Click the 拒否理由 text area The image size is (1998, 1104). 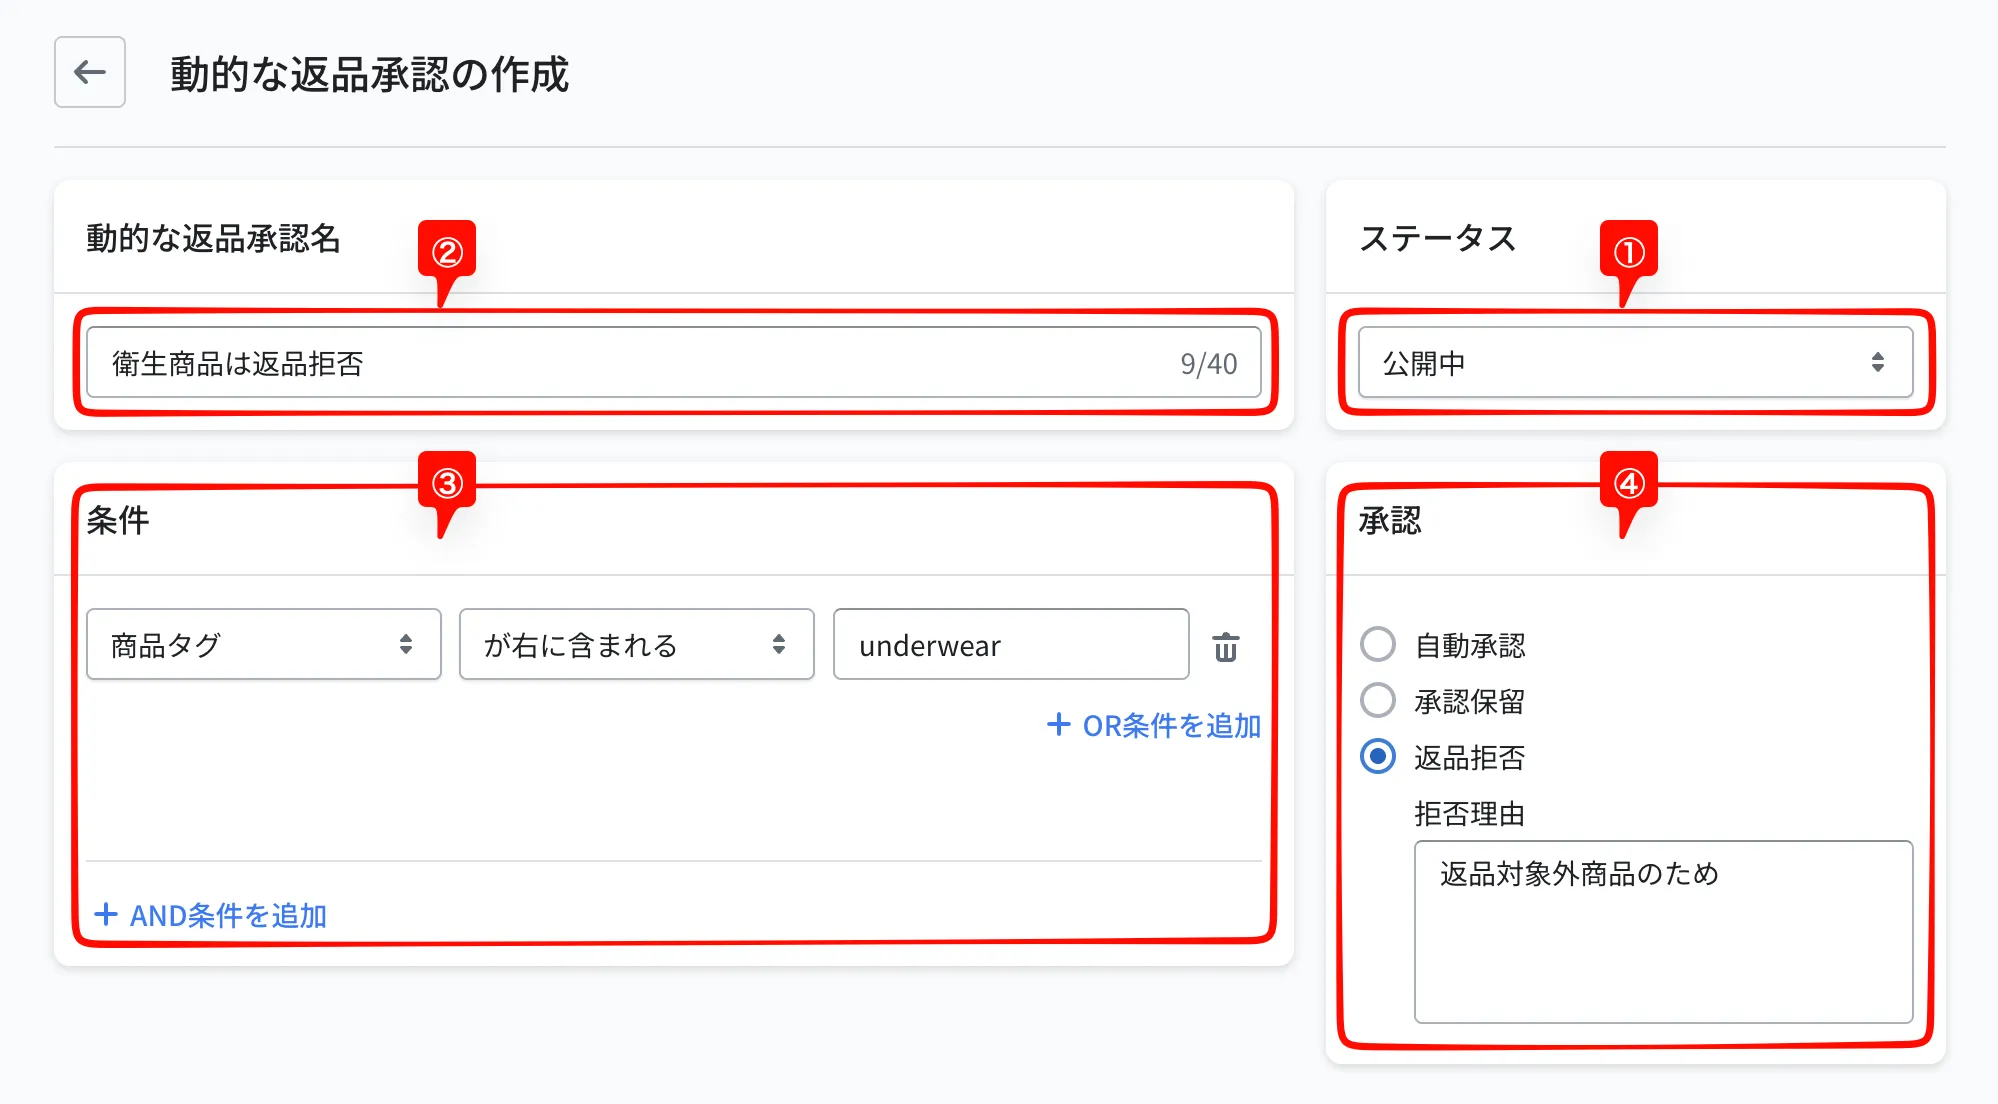pyautogui.click(x=1663, y=932)
